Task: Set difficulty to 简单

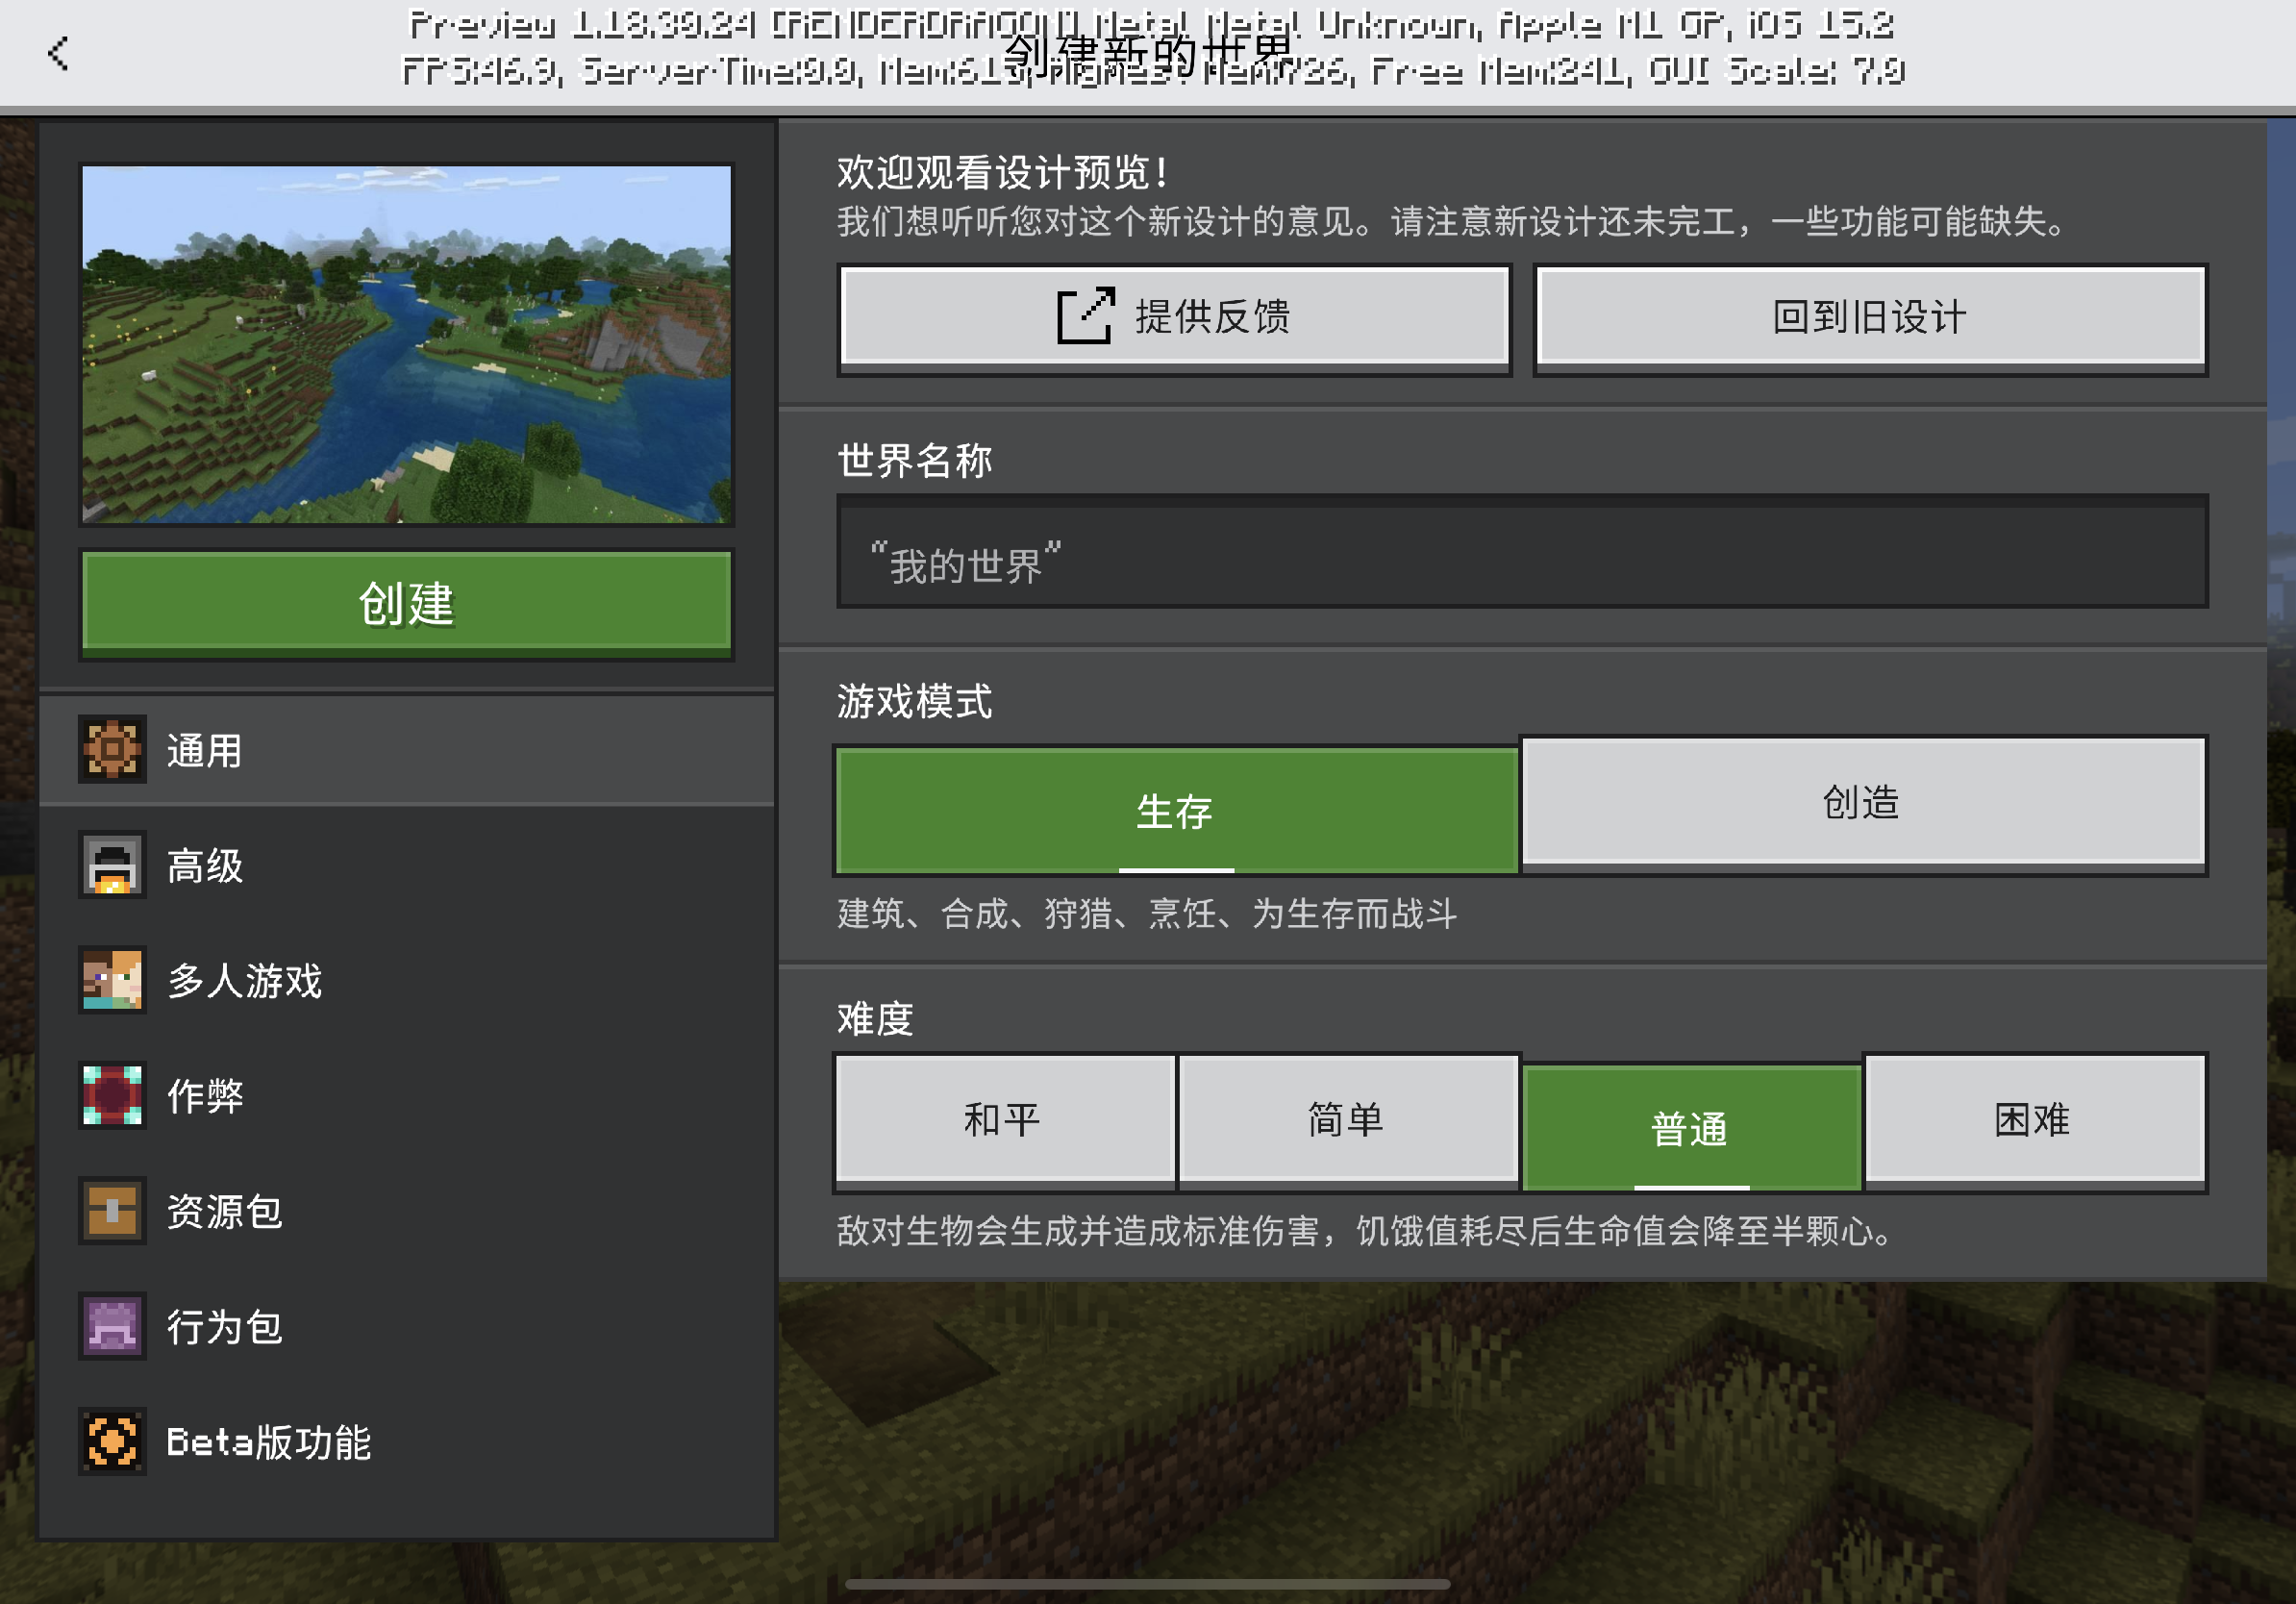Action: (x=1347, y=1119)
